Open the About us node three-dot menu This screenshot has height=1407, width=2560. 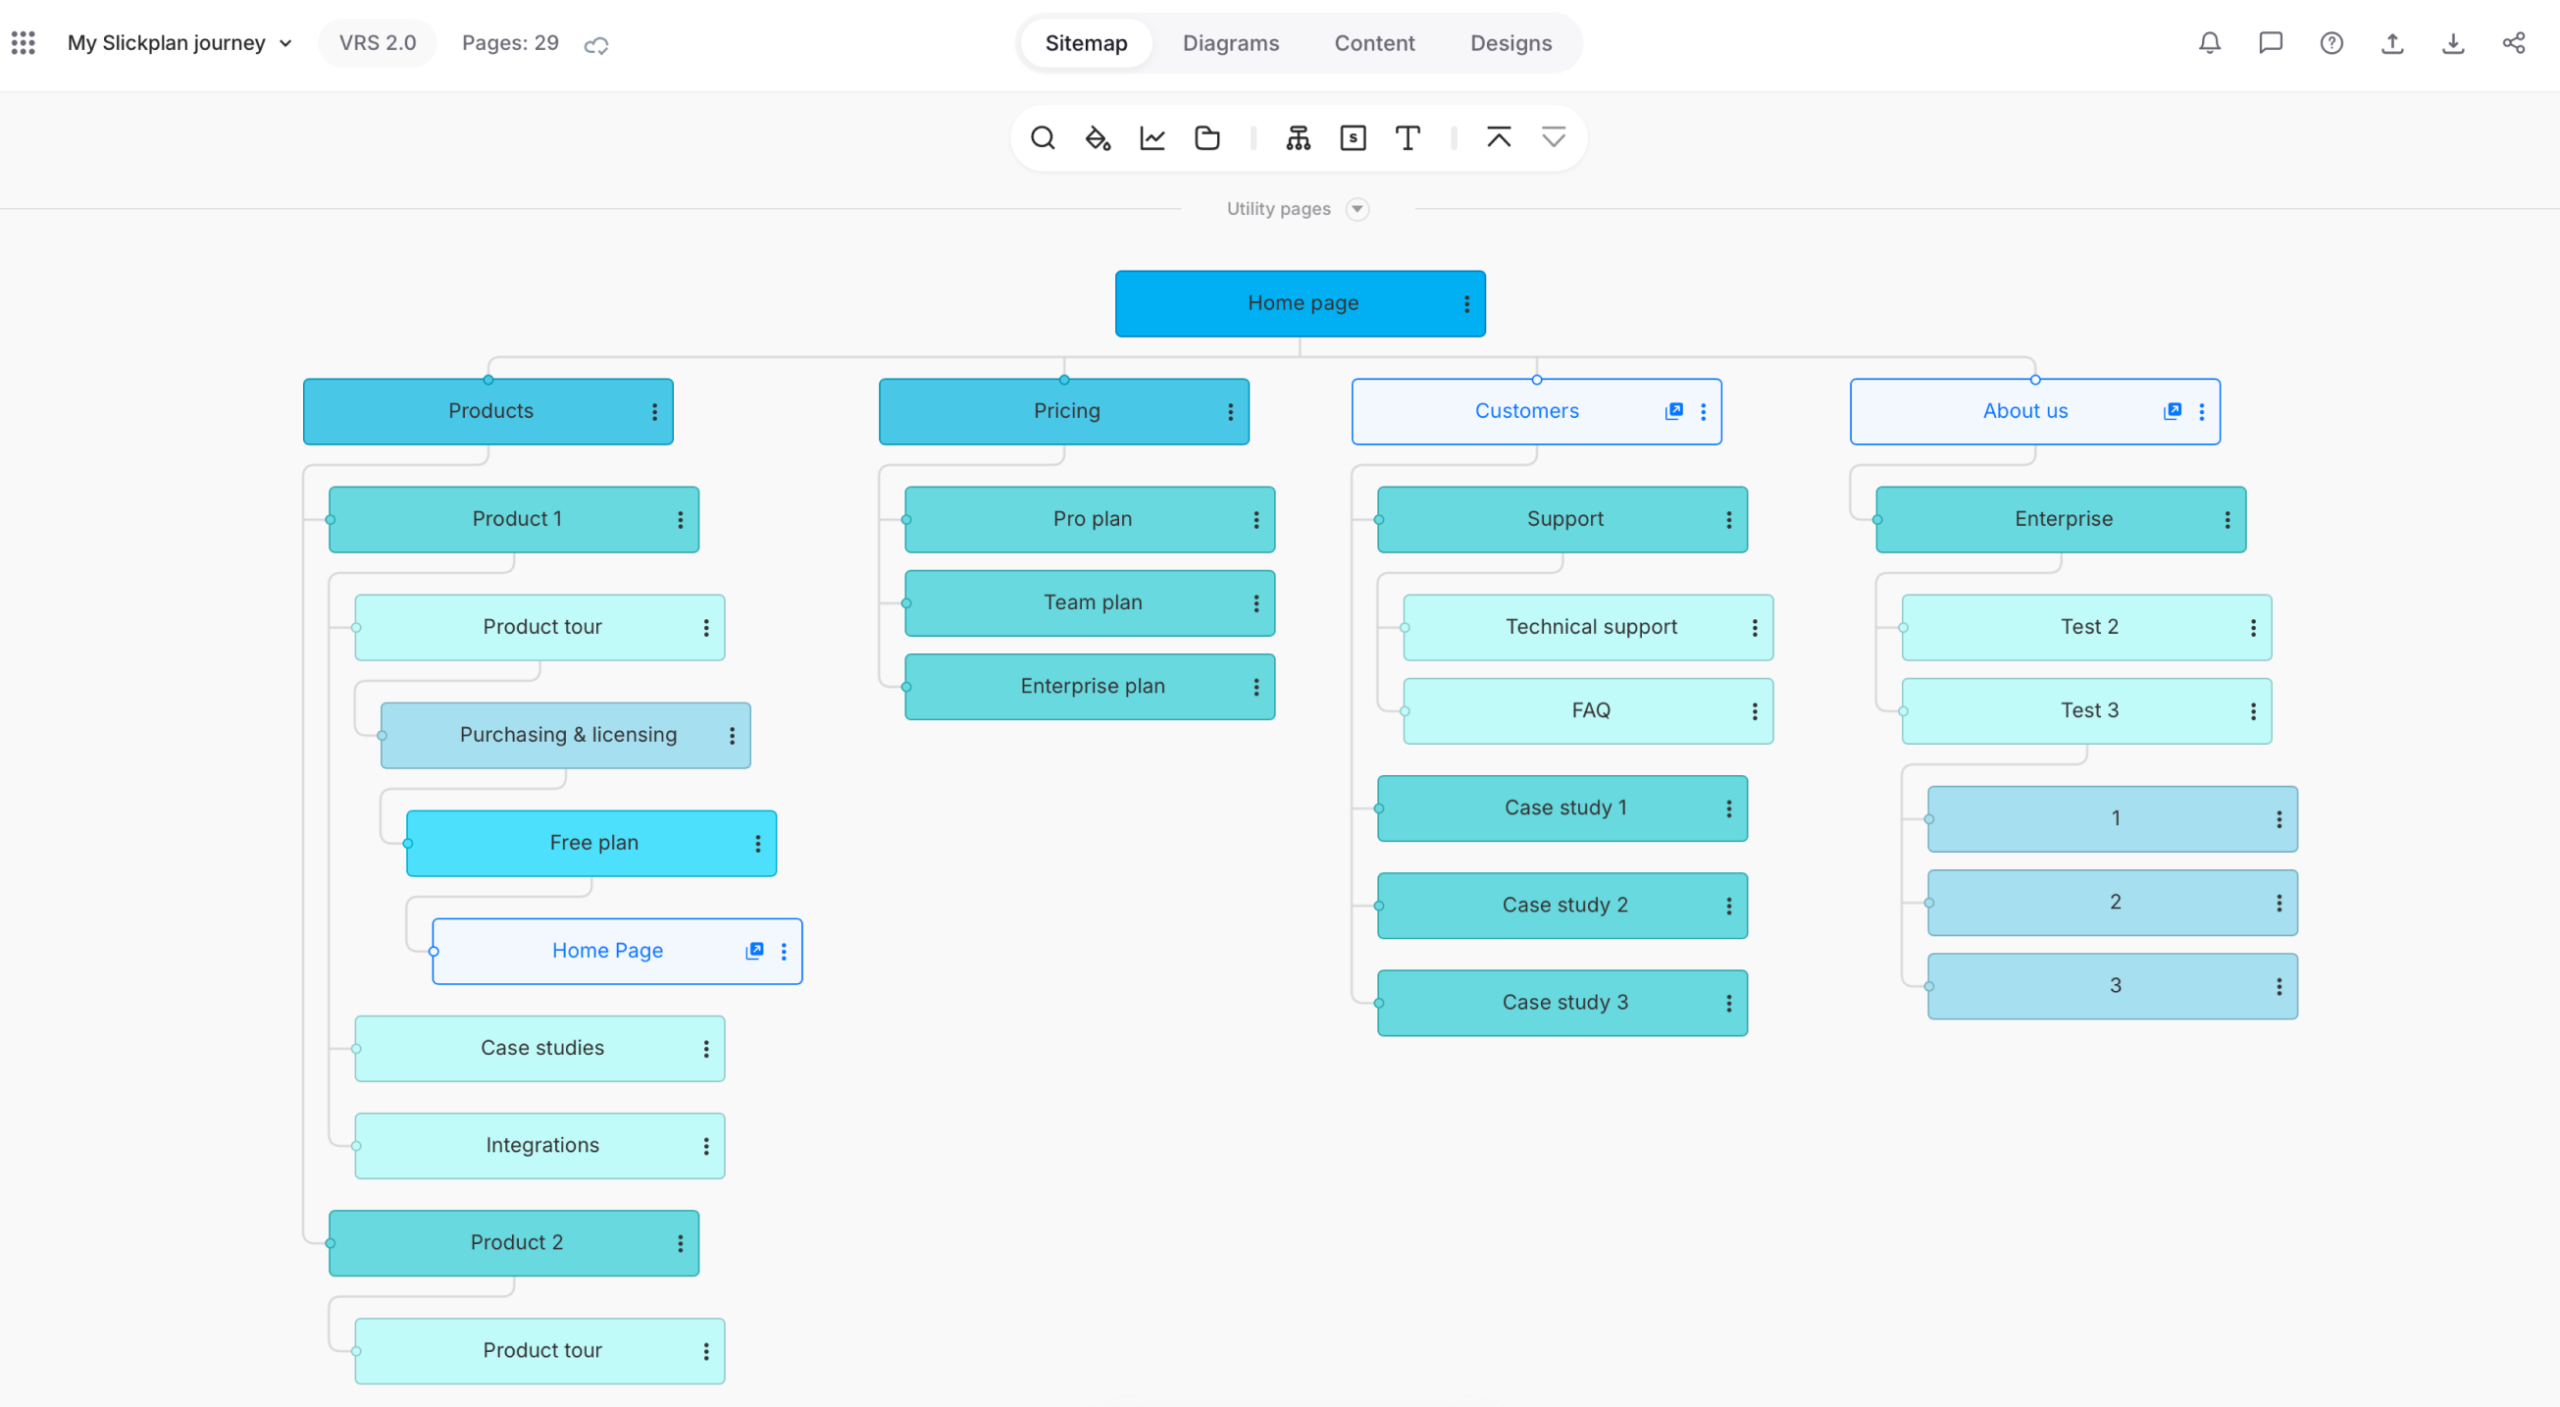coord(2201,412)
